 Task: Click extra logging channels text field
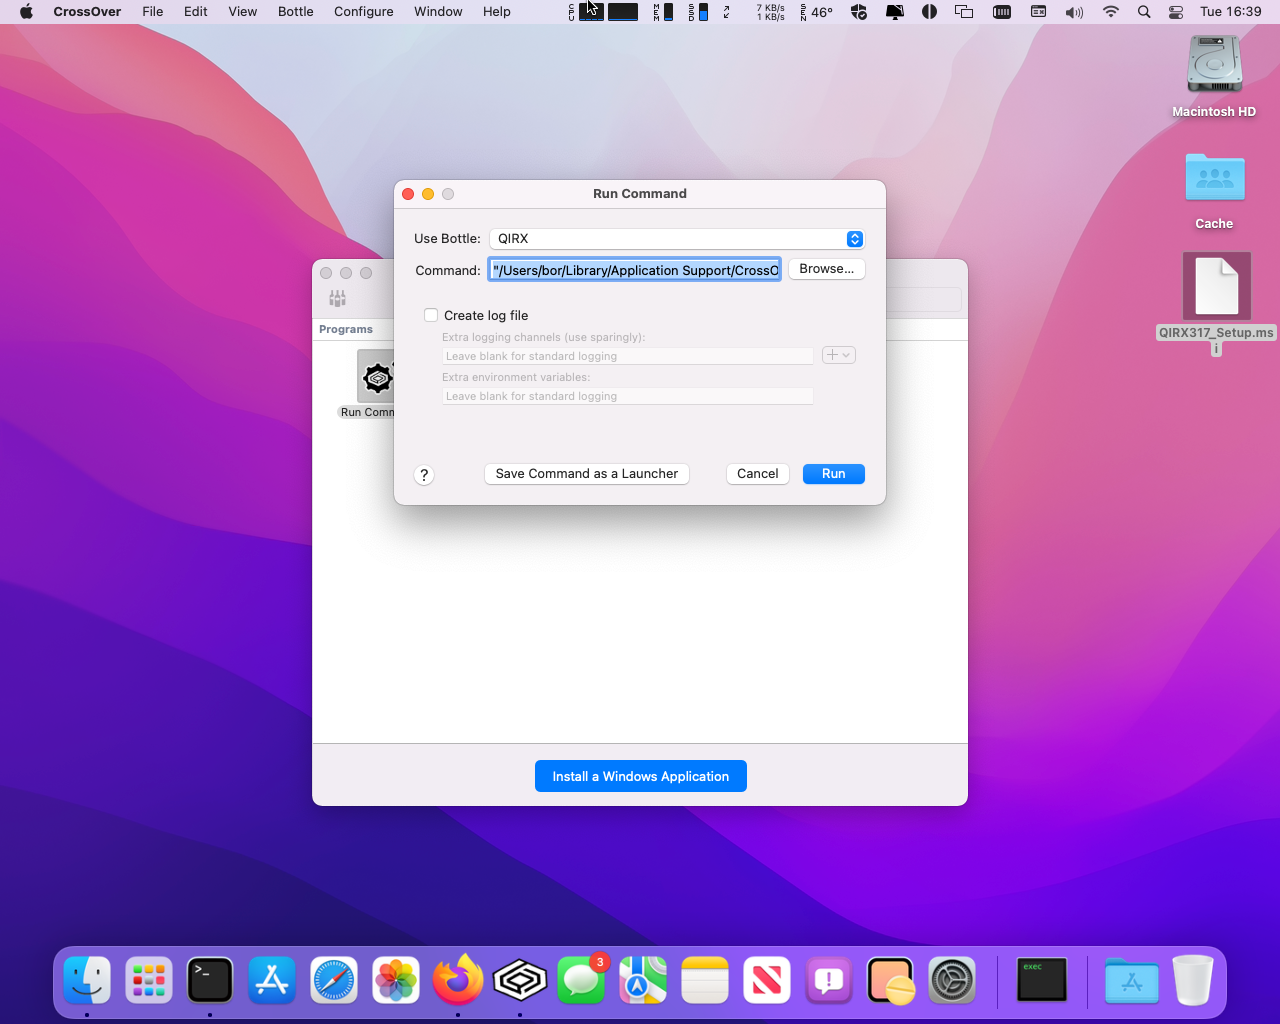tap(628, 356)
